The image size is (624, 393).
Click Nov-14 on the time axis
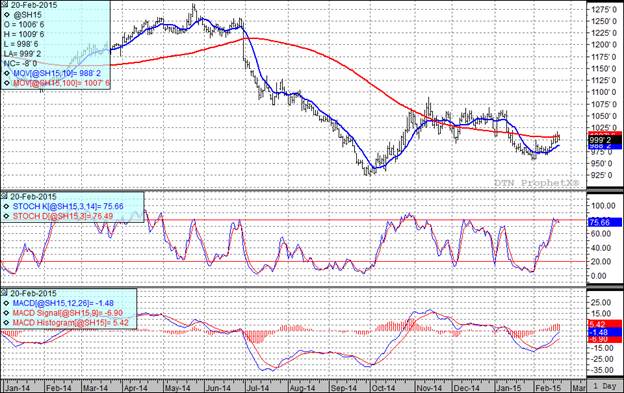(x=429, y=387)
